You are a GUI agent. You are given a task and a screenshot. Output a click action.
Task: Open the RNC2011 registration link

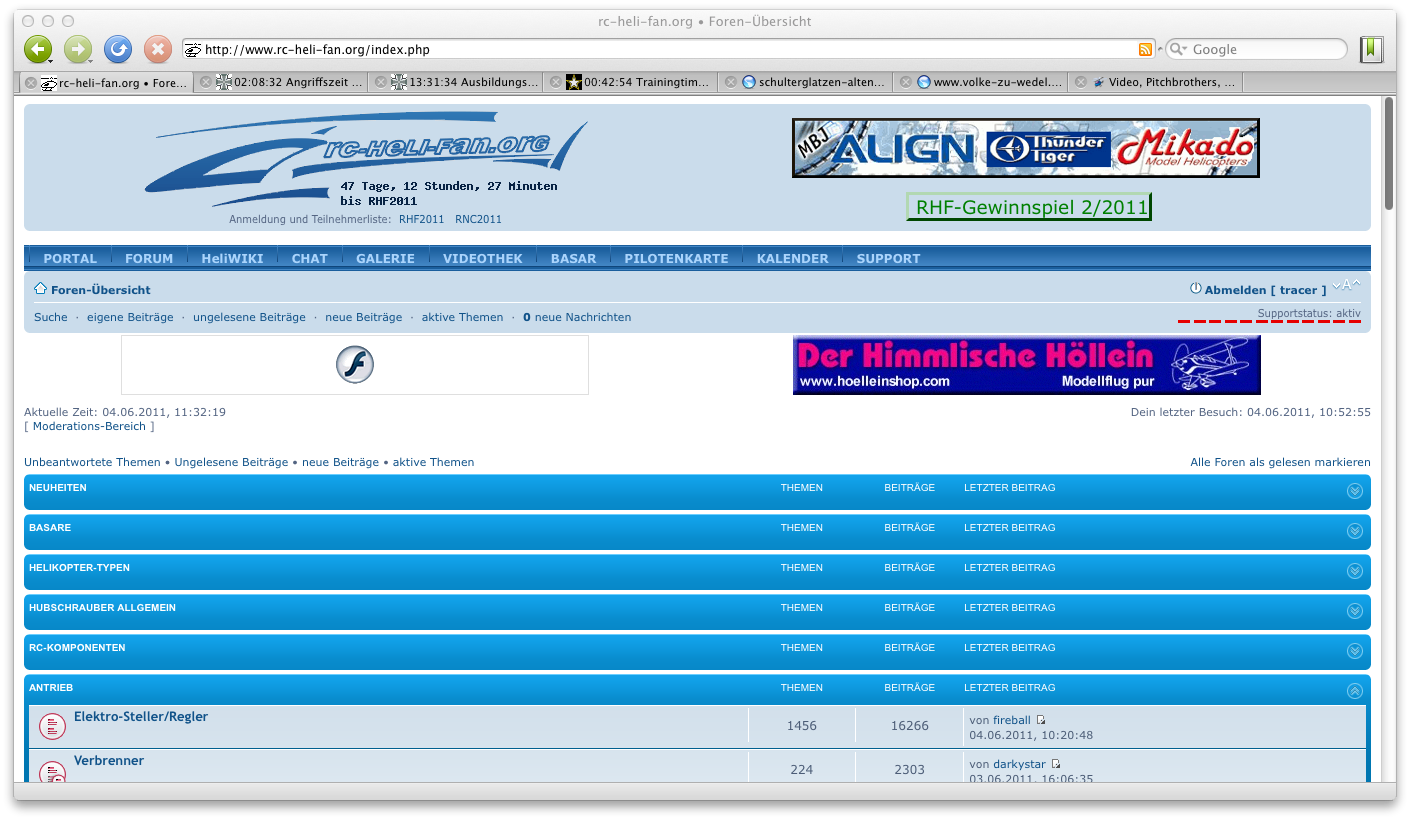coord(478,219)
